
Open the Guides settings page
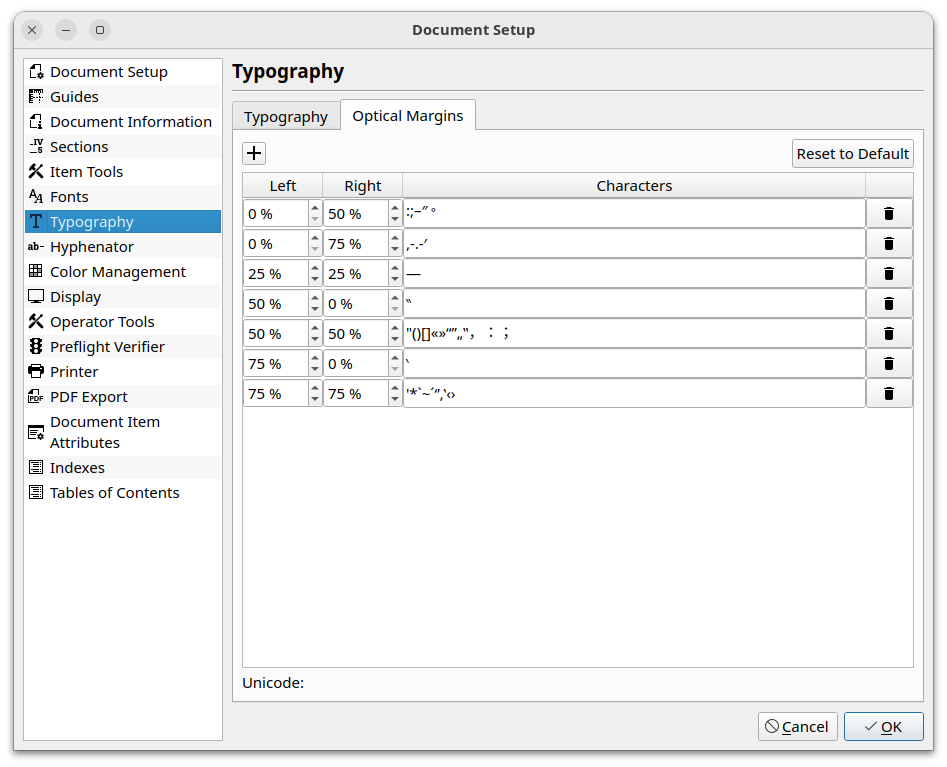click(74, 97)
